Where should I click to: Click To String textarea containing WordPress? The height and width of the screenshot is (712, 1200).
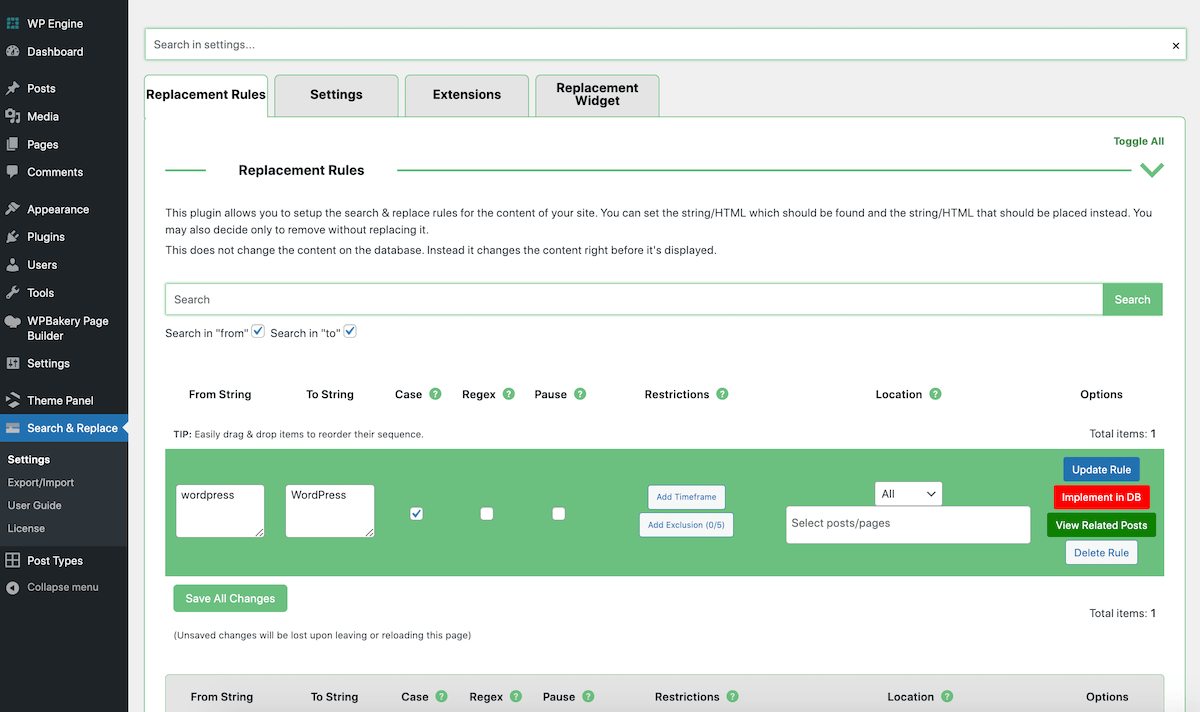330,511
